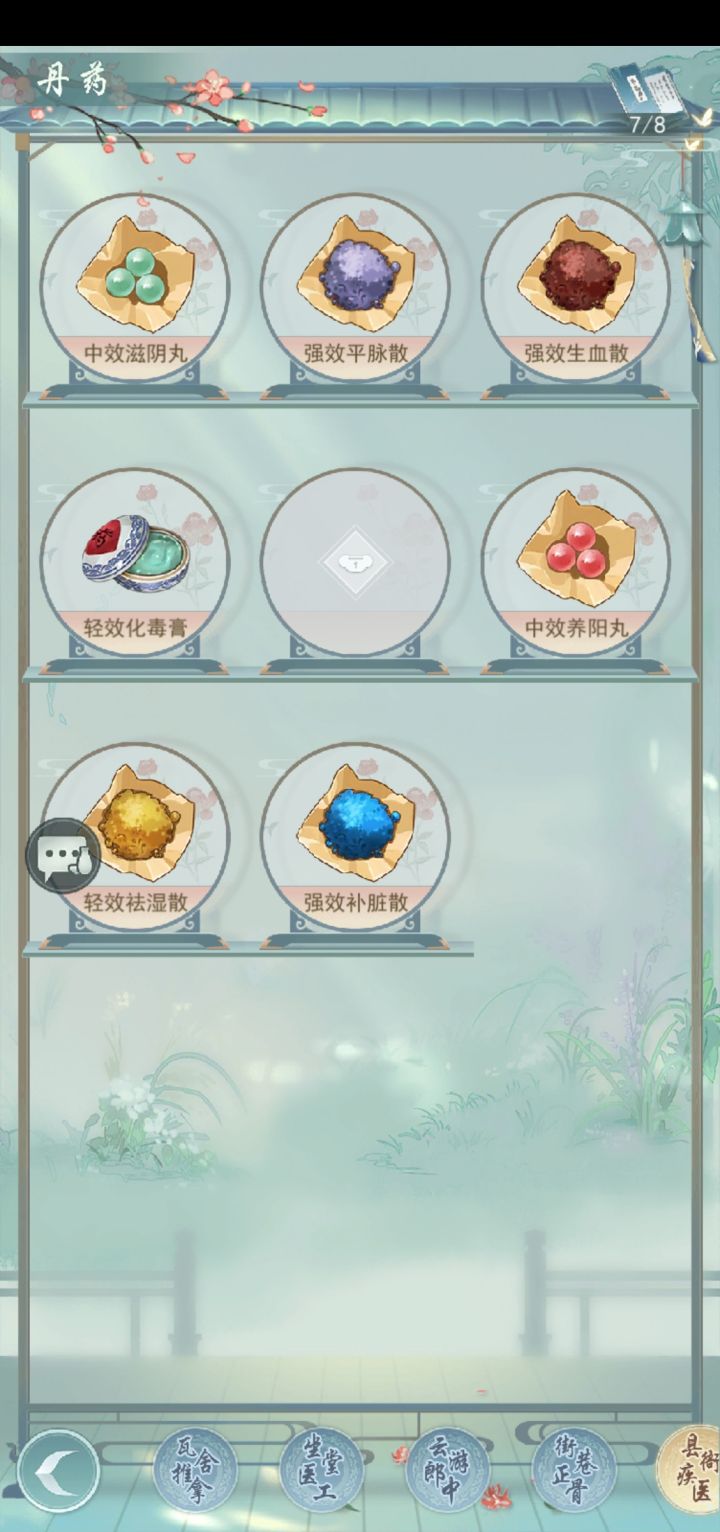Go back using the arrow button
Image resolution: width=720 pixels, height=1532 pixels.
click(59, 1470)
